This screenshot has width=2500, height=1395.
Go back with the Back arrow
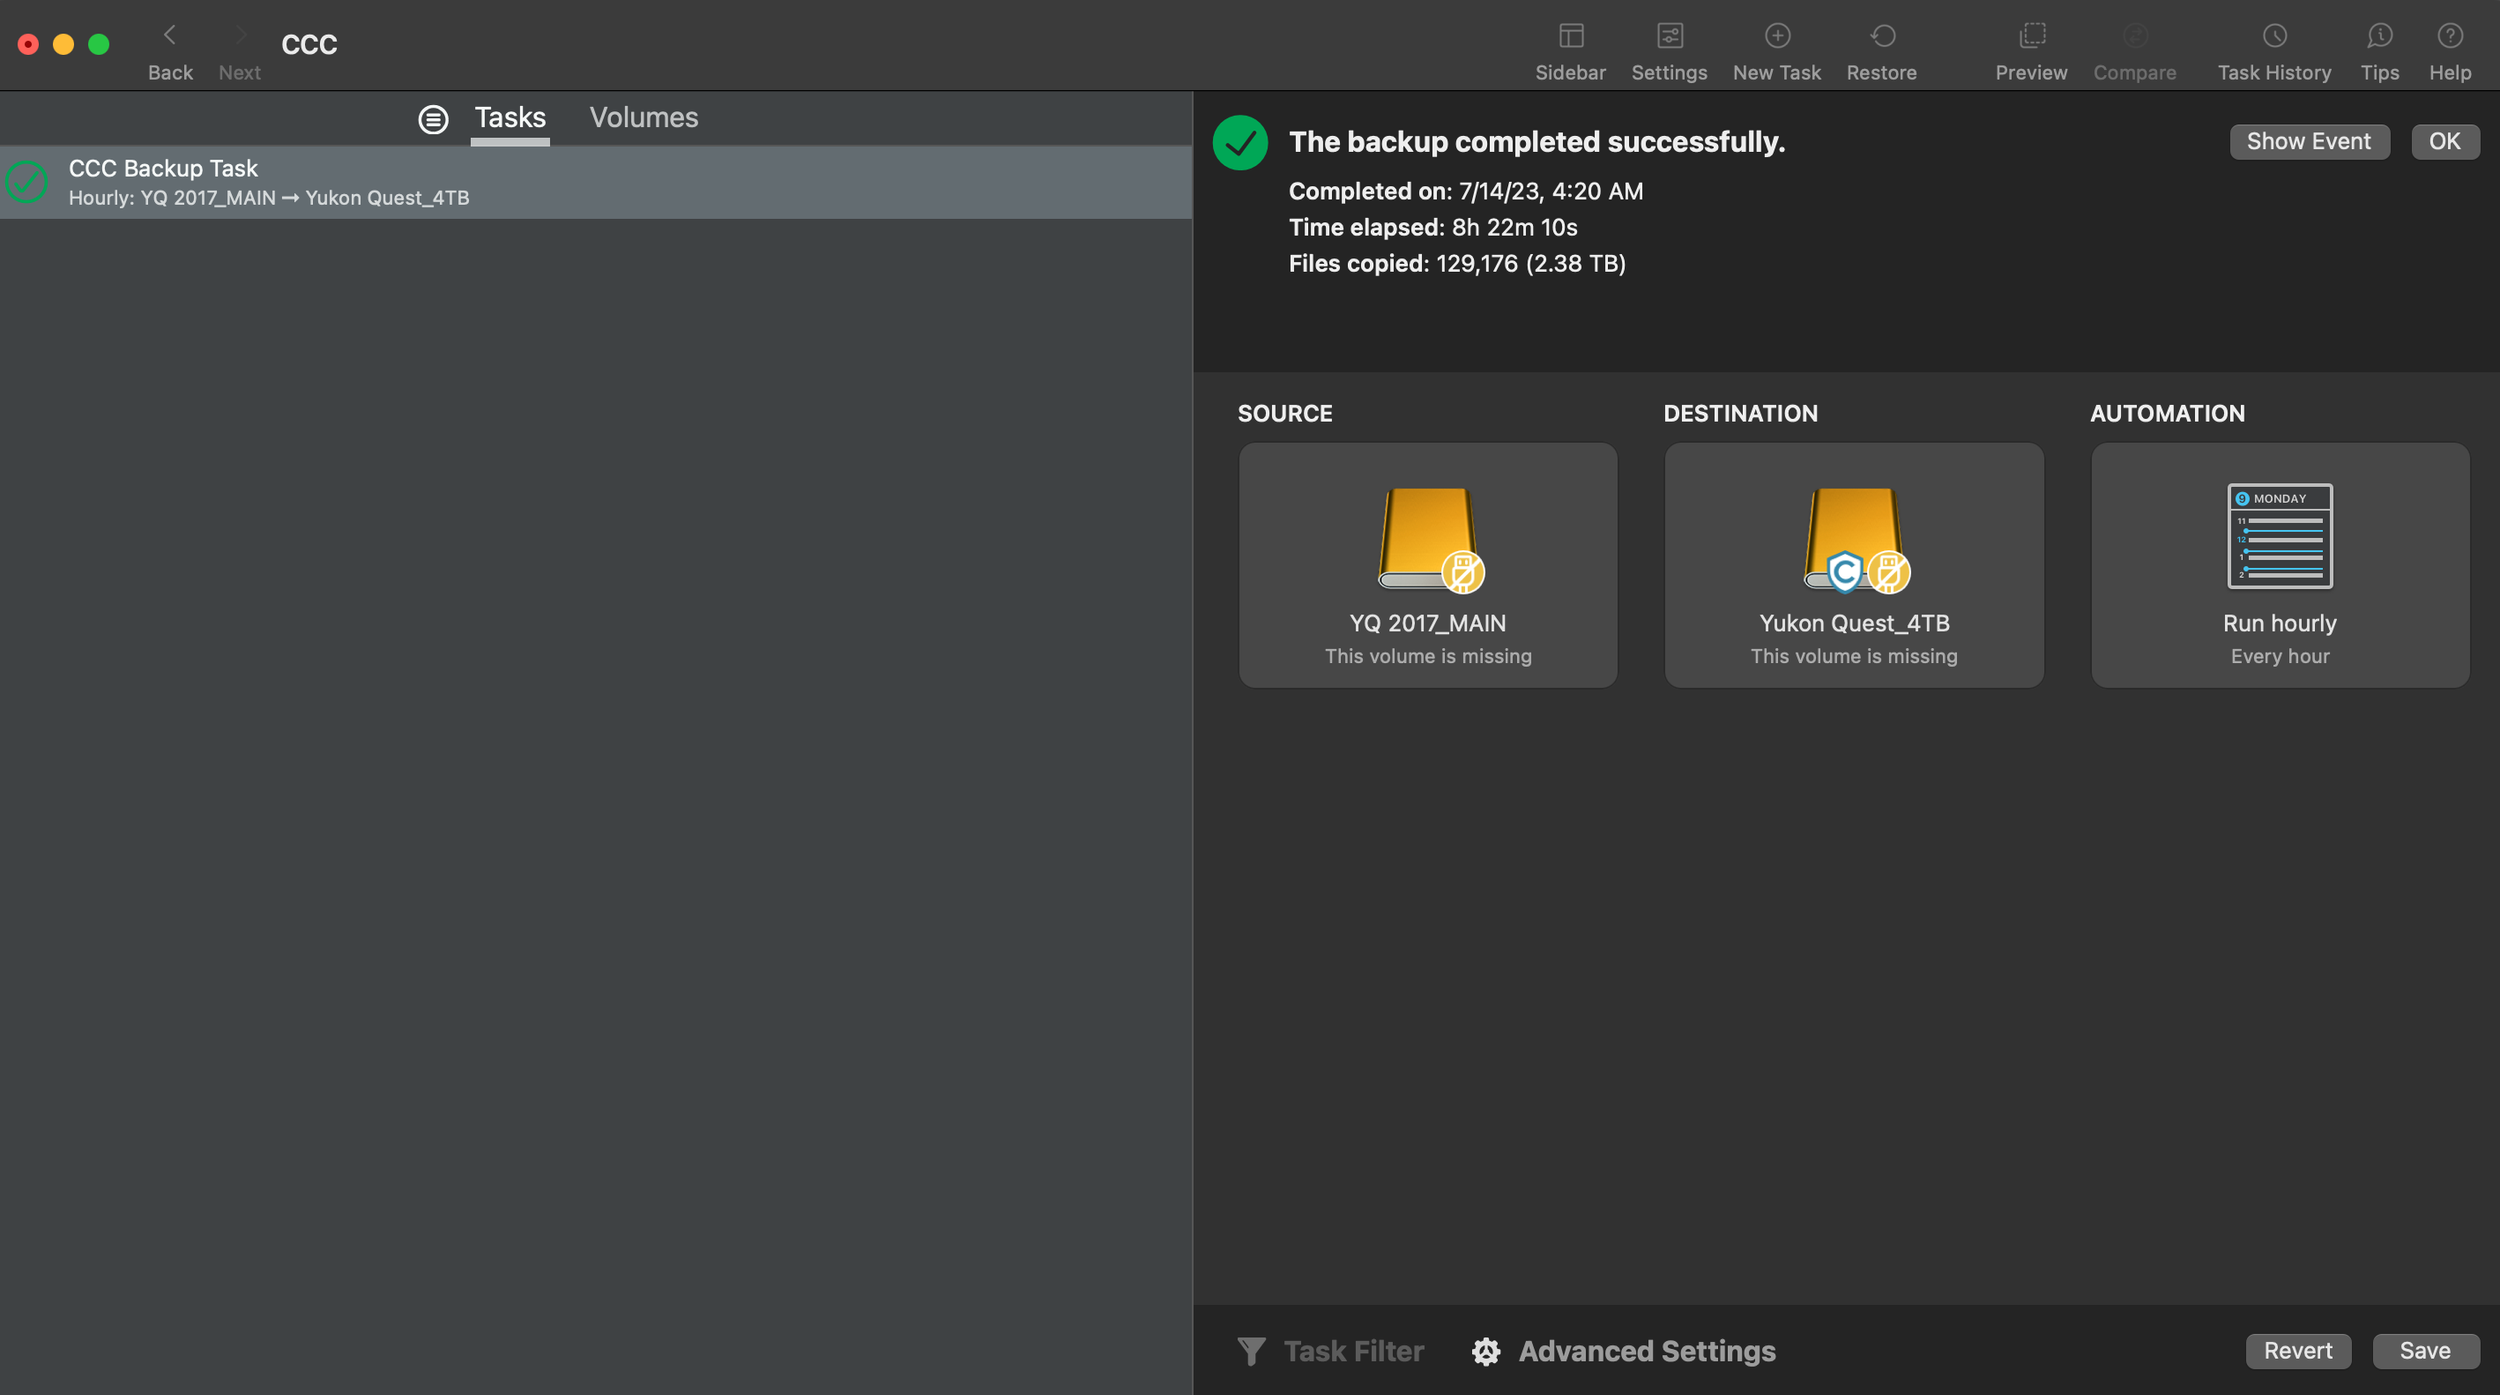click(x=170, y=36)
